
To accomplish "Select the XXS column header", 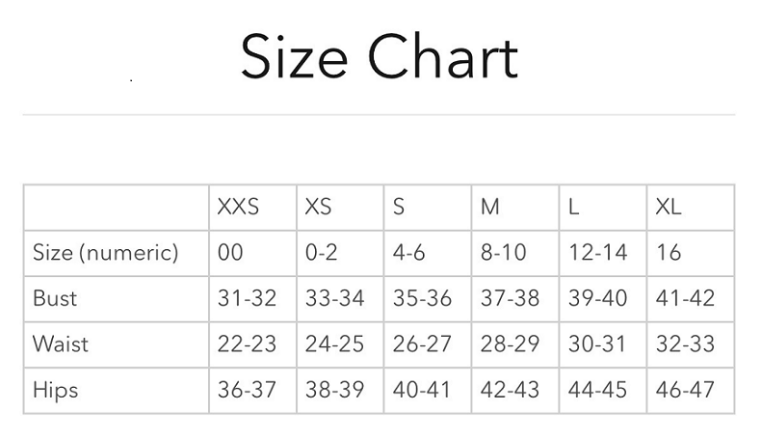I will (238, 207).
